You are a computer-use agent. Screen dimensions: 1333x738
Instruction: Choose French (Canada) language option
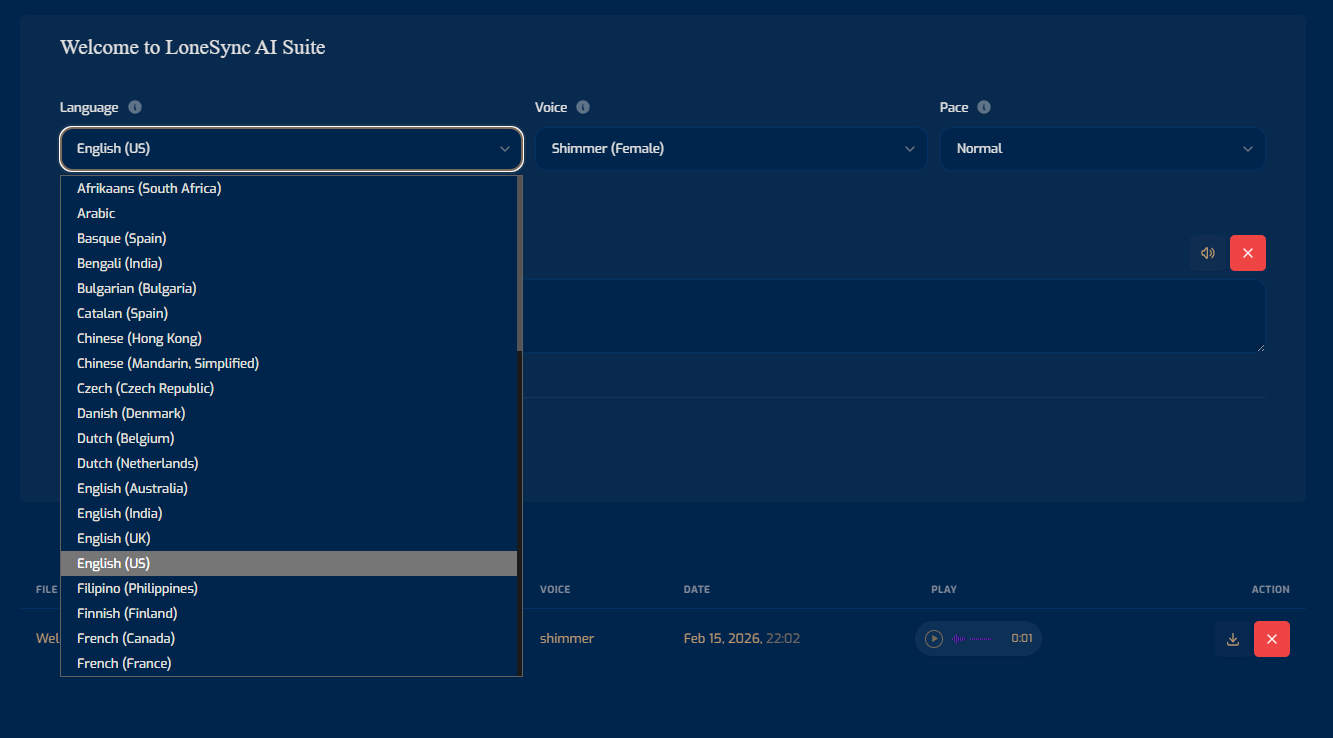click(126, 638)
